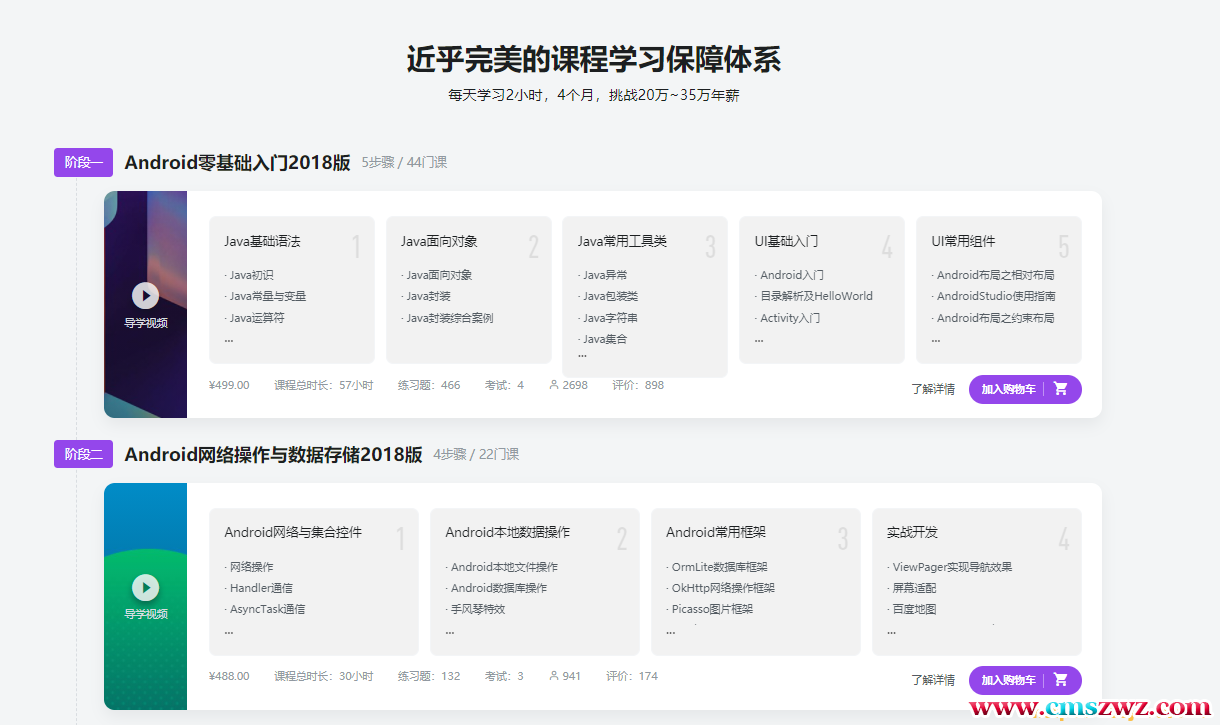Click the 941 learners person icon
The height and width of the screenshot is (725, 1220).
(554, 676)
